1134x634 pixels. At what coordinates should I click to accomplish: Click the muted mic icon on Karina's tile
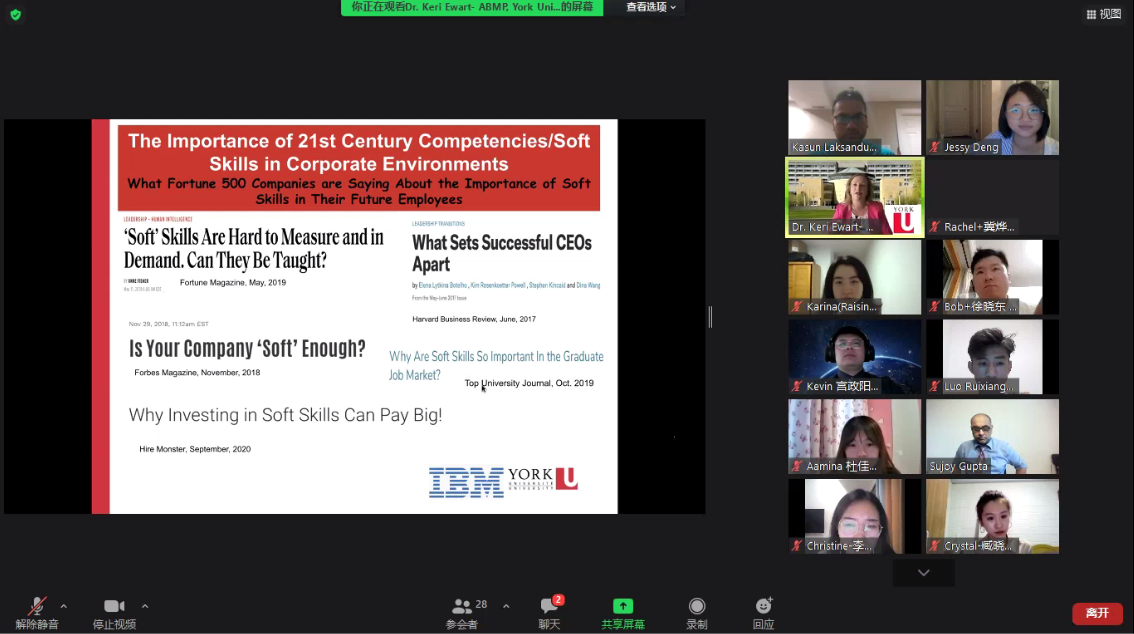click(x=797, y=307)
